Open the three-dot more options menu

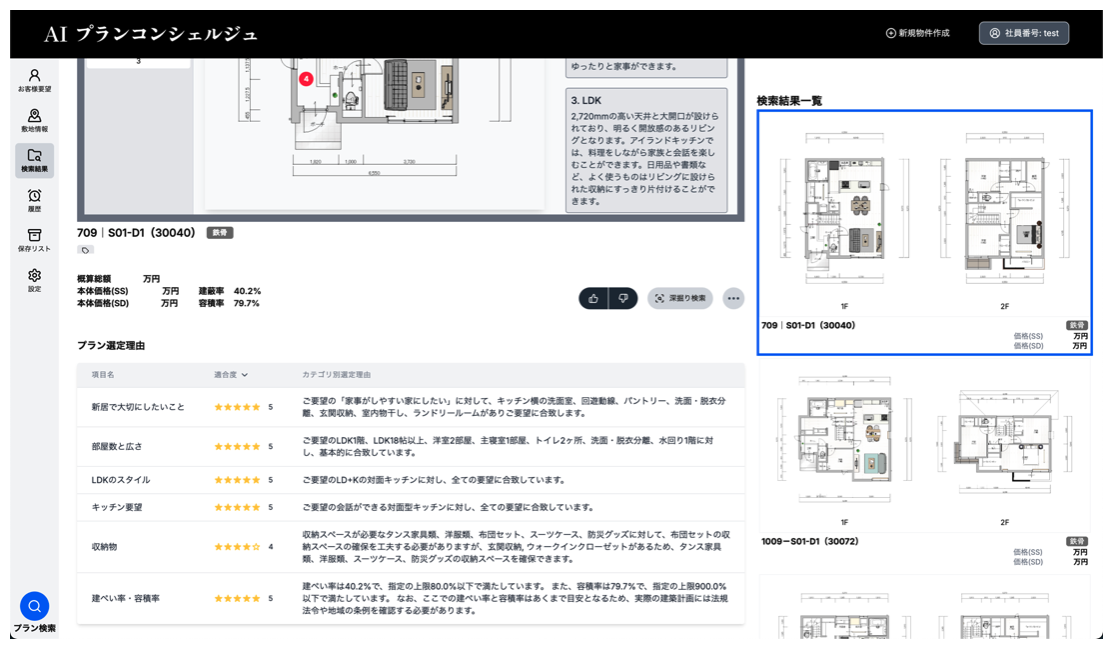tap(734, 298)
